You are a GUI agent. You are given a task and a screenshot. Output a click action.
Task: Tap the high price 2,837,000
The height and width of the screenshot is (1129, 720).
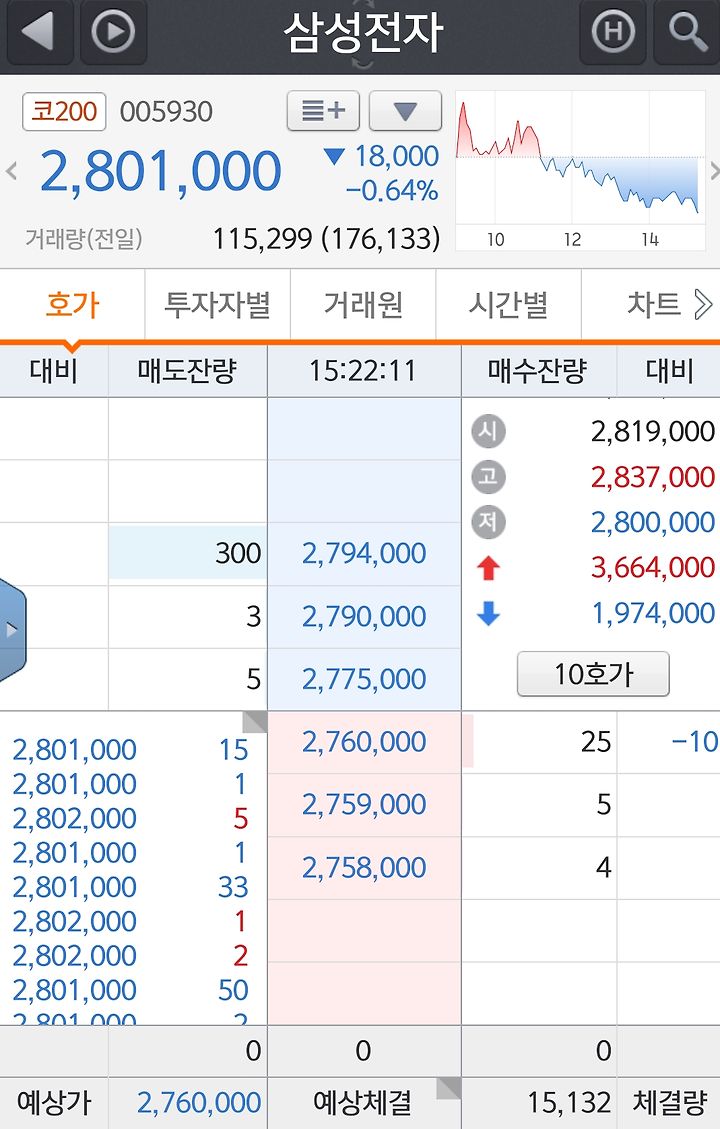653,477
